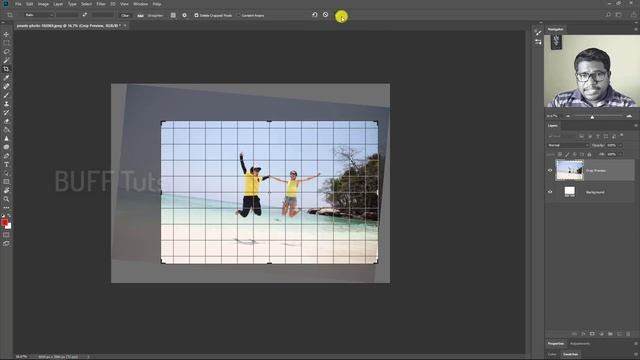Select the Magic Wand tool
640x360 pixels.
coord(6,60)
